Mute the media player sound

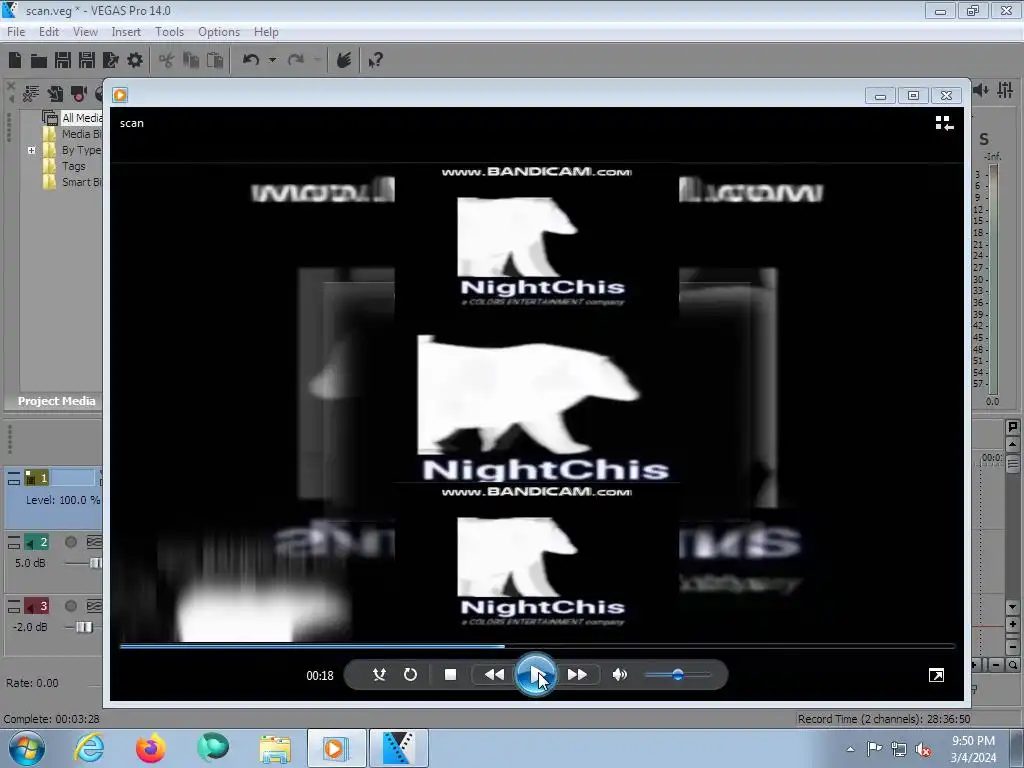click(620, 675)
